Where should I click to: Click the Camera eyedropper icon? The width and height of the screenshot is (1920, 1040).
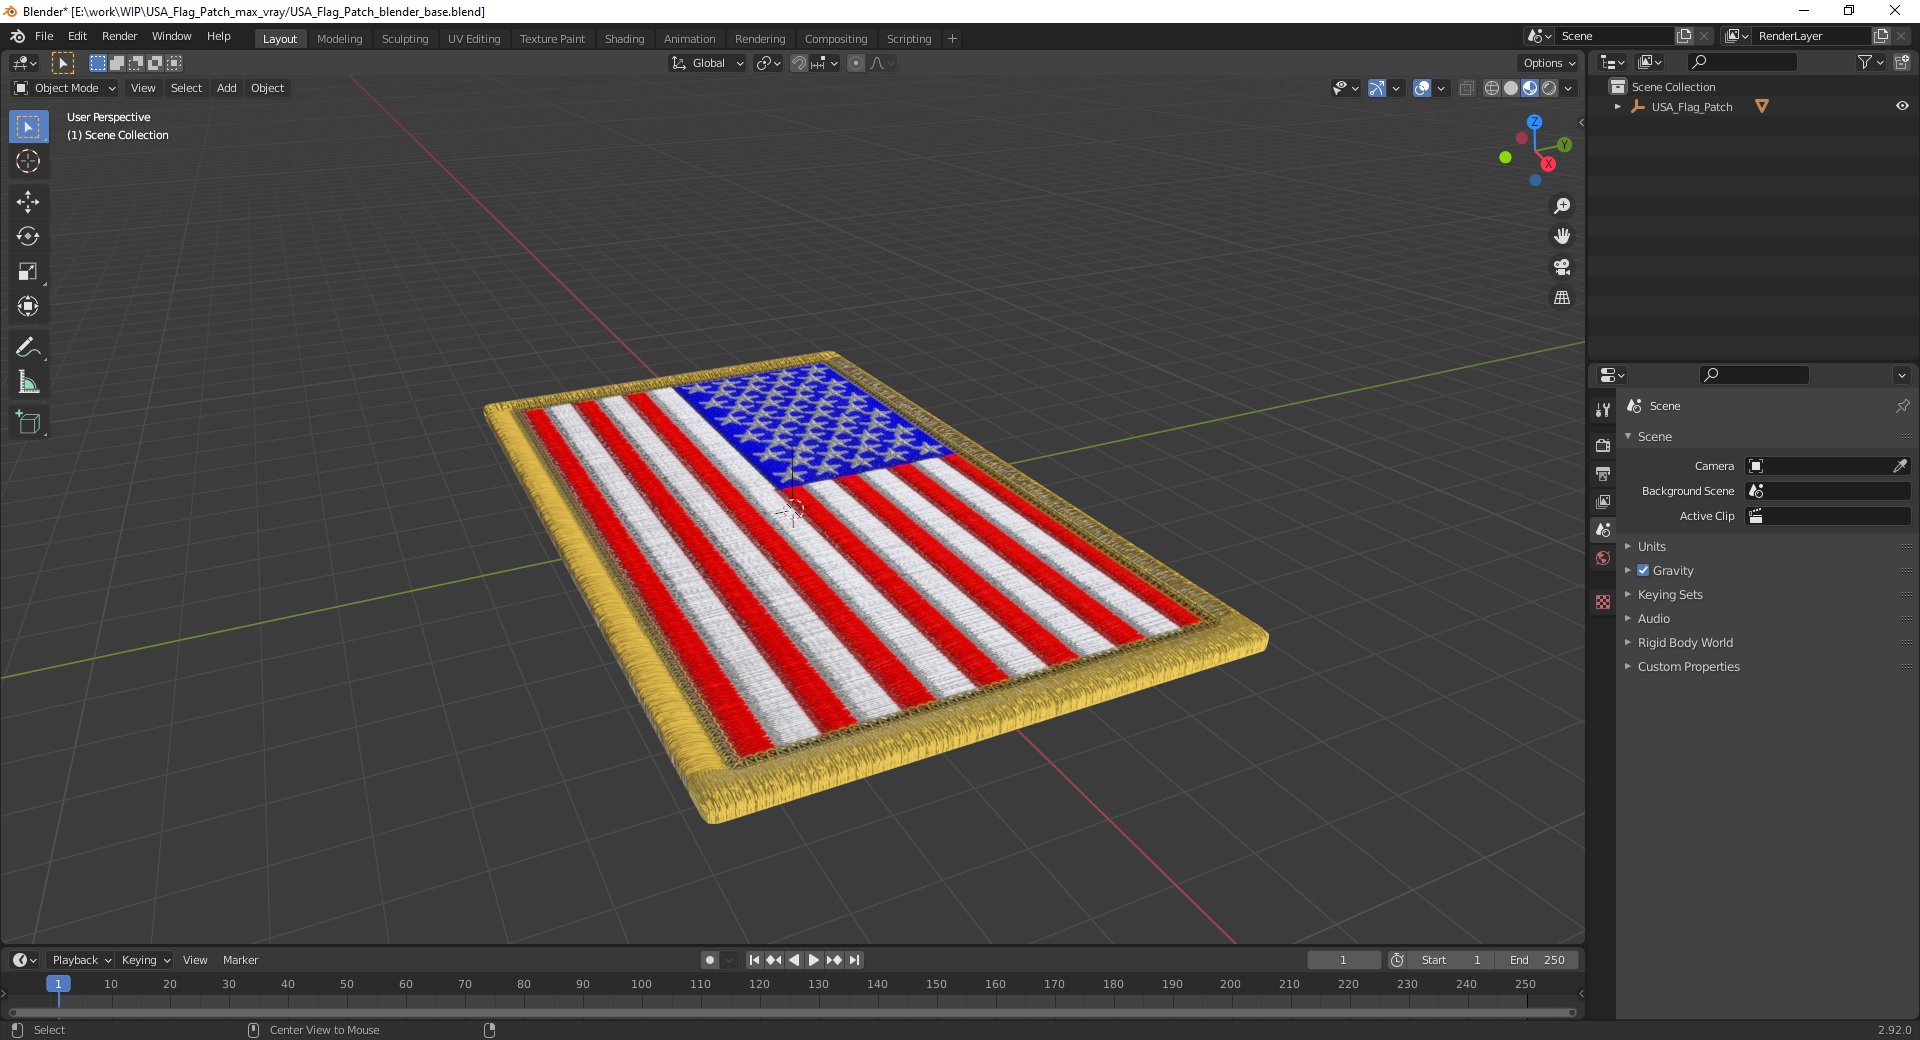pos(1899,466)
